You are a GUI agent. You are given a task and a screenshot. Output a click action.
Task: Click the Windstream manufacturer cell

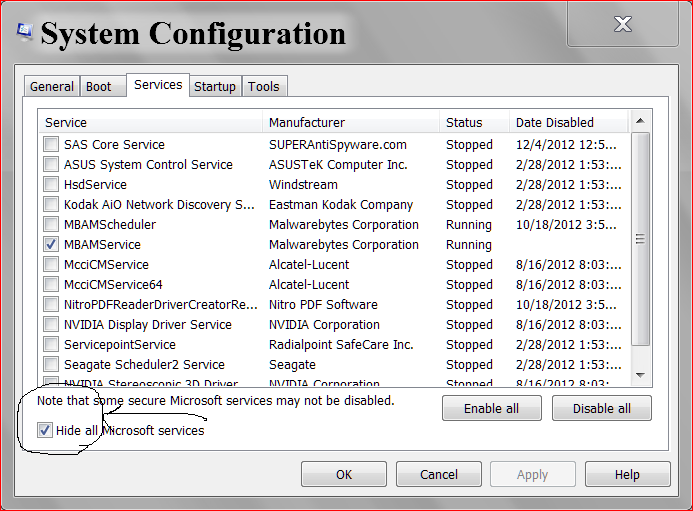pos(303,184)
